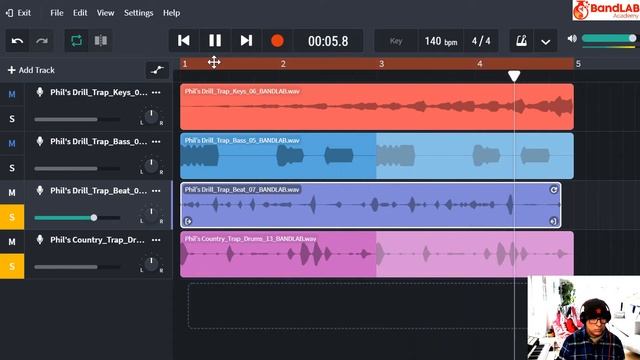Click the loop icon on Beat region
The height and width of the screenshot is (360, 640).
coord(553,189)
